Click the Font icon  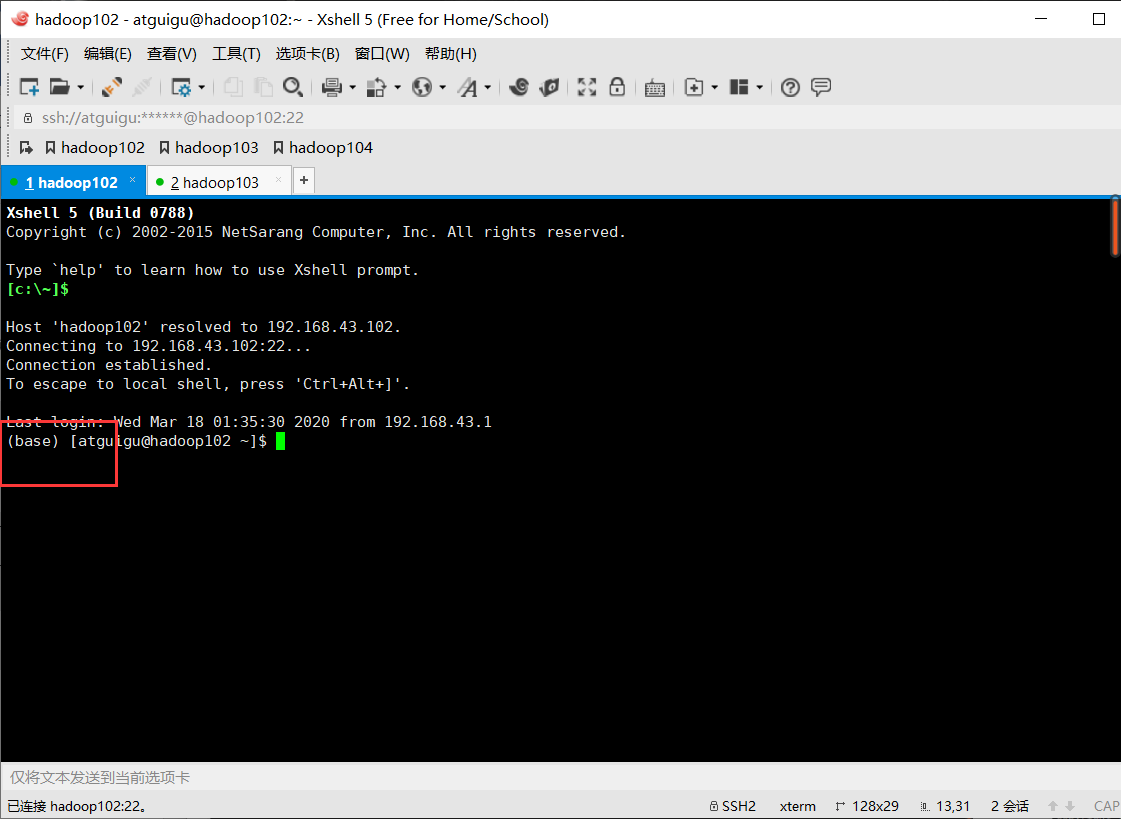coord(468,87)
